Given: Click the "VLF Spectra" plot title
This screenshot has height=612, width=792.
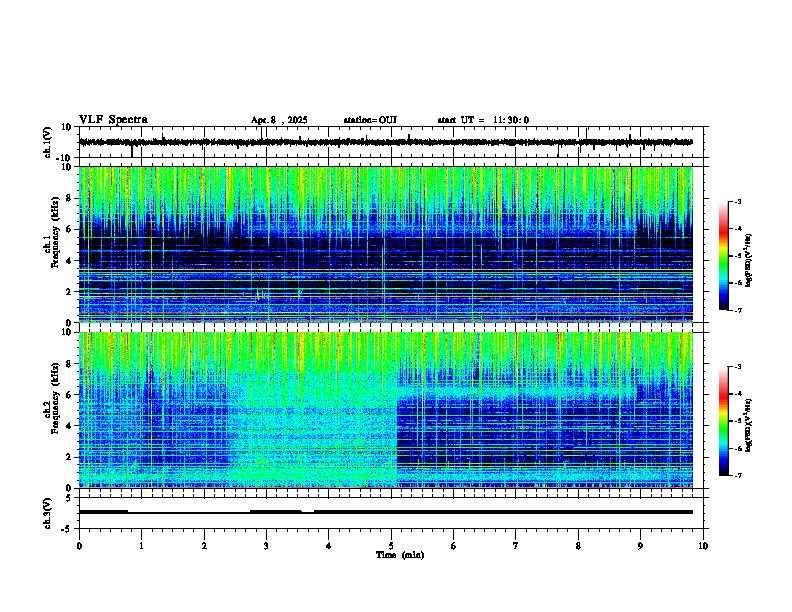Looking at the screenshot, I should [113, 120].
